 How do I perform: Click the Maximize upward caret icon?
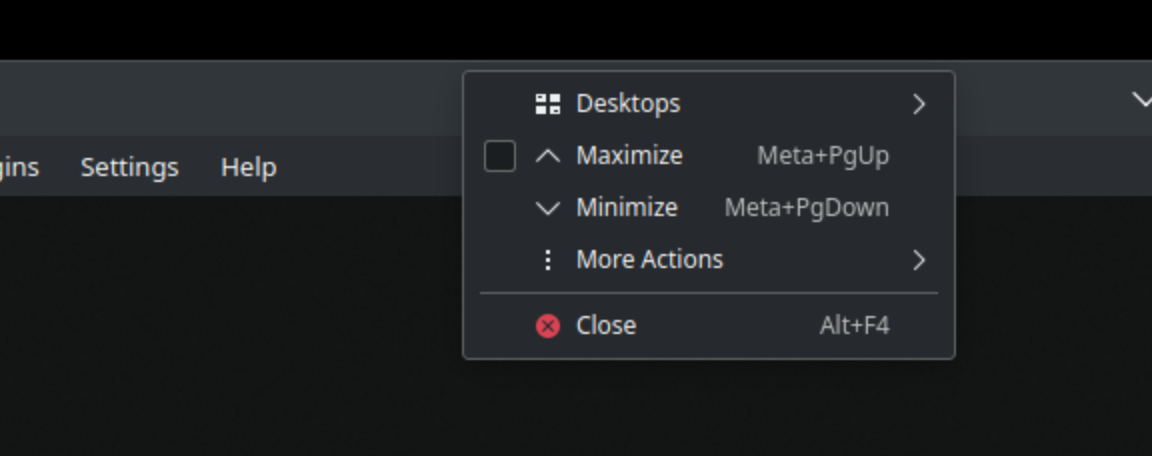[x=547, y=156]
